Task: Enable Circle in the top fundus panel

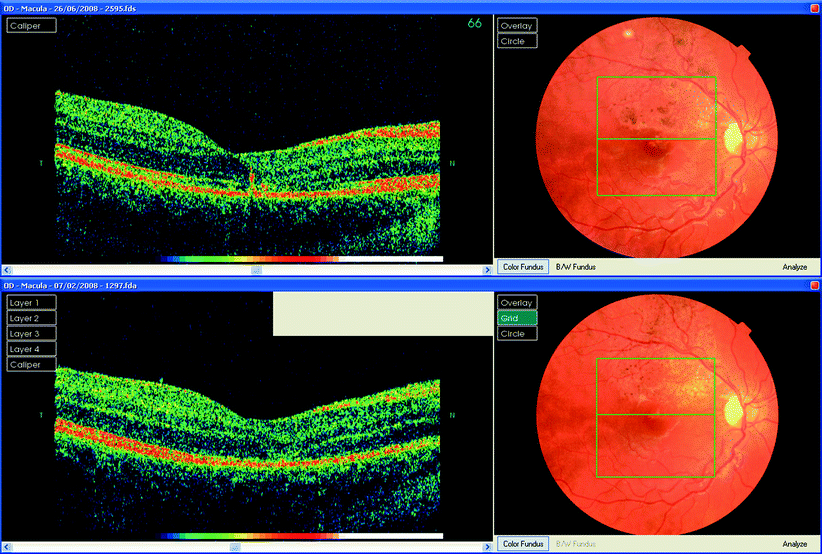Action: click(x=517, y=41)
